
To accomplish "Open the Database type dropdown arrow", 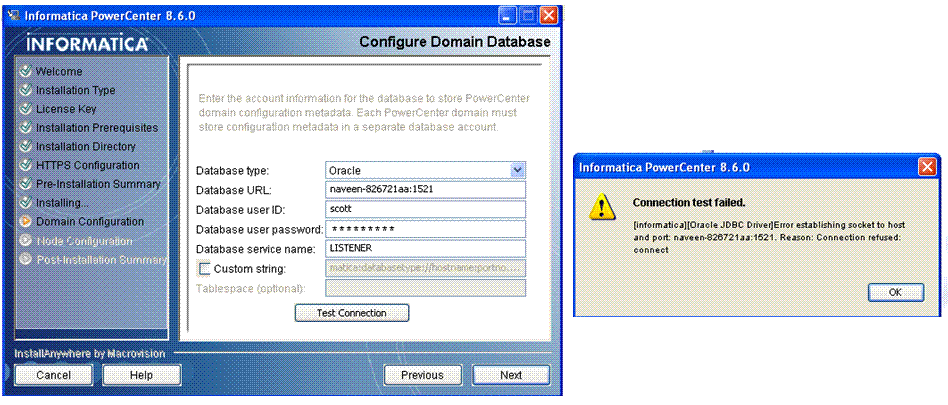I will (x=517, y=170).
